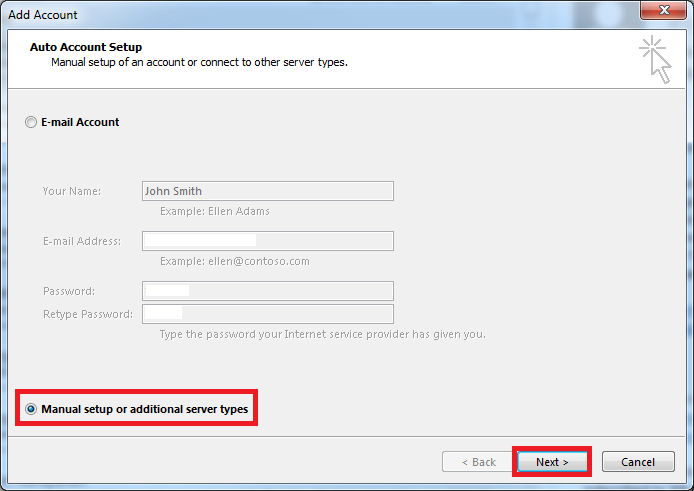Click the cursor wizard icon in header
The width and height of the screenshot is (694, 491).
coord(655,60)
